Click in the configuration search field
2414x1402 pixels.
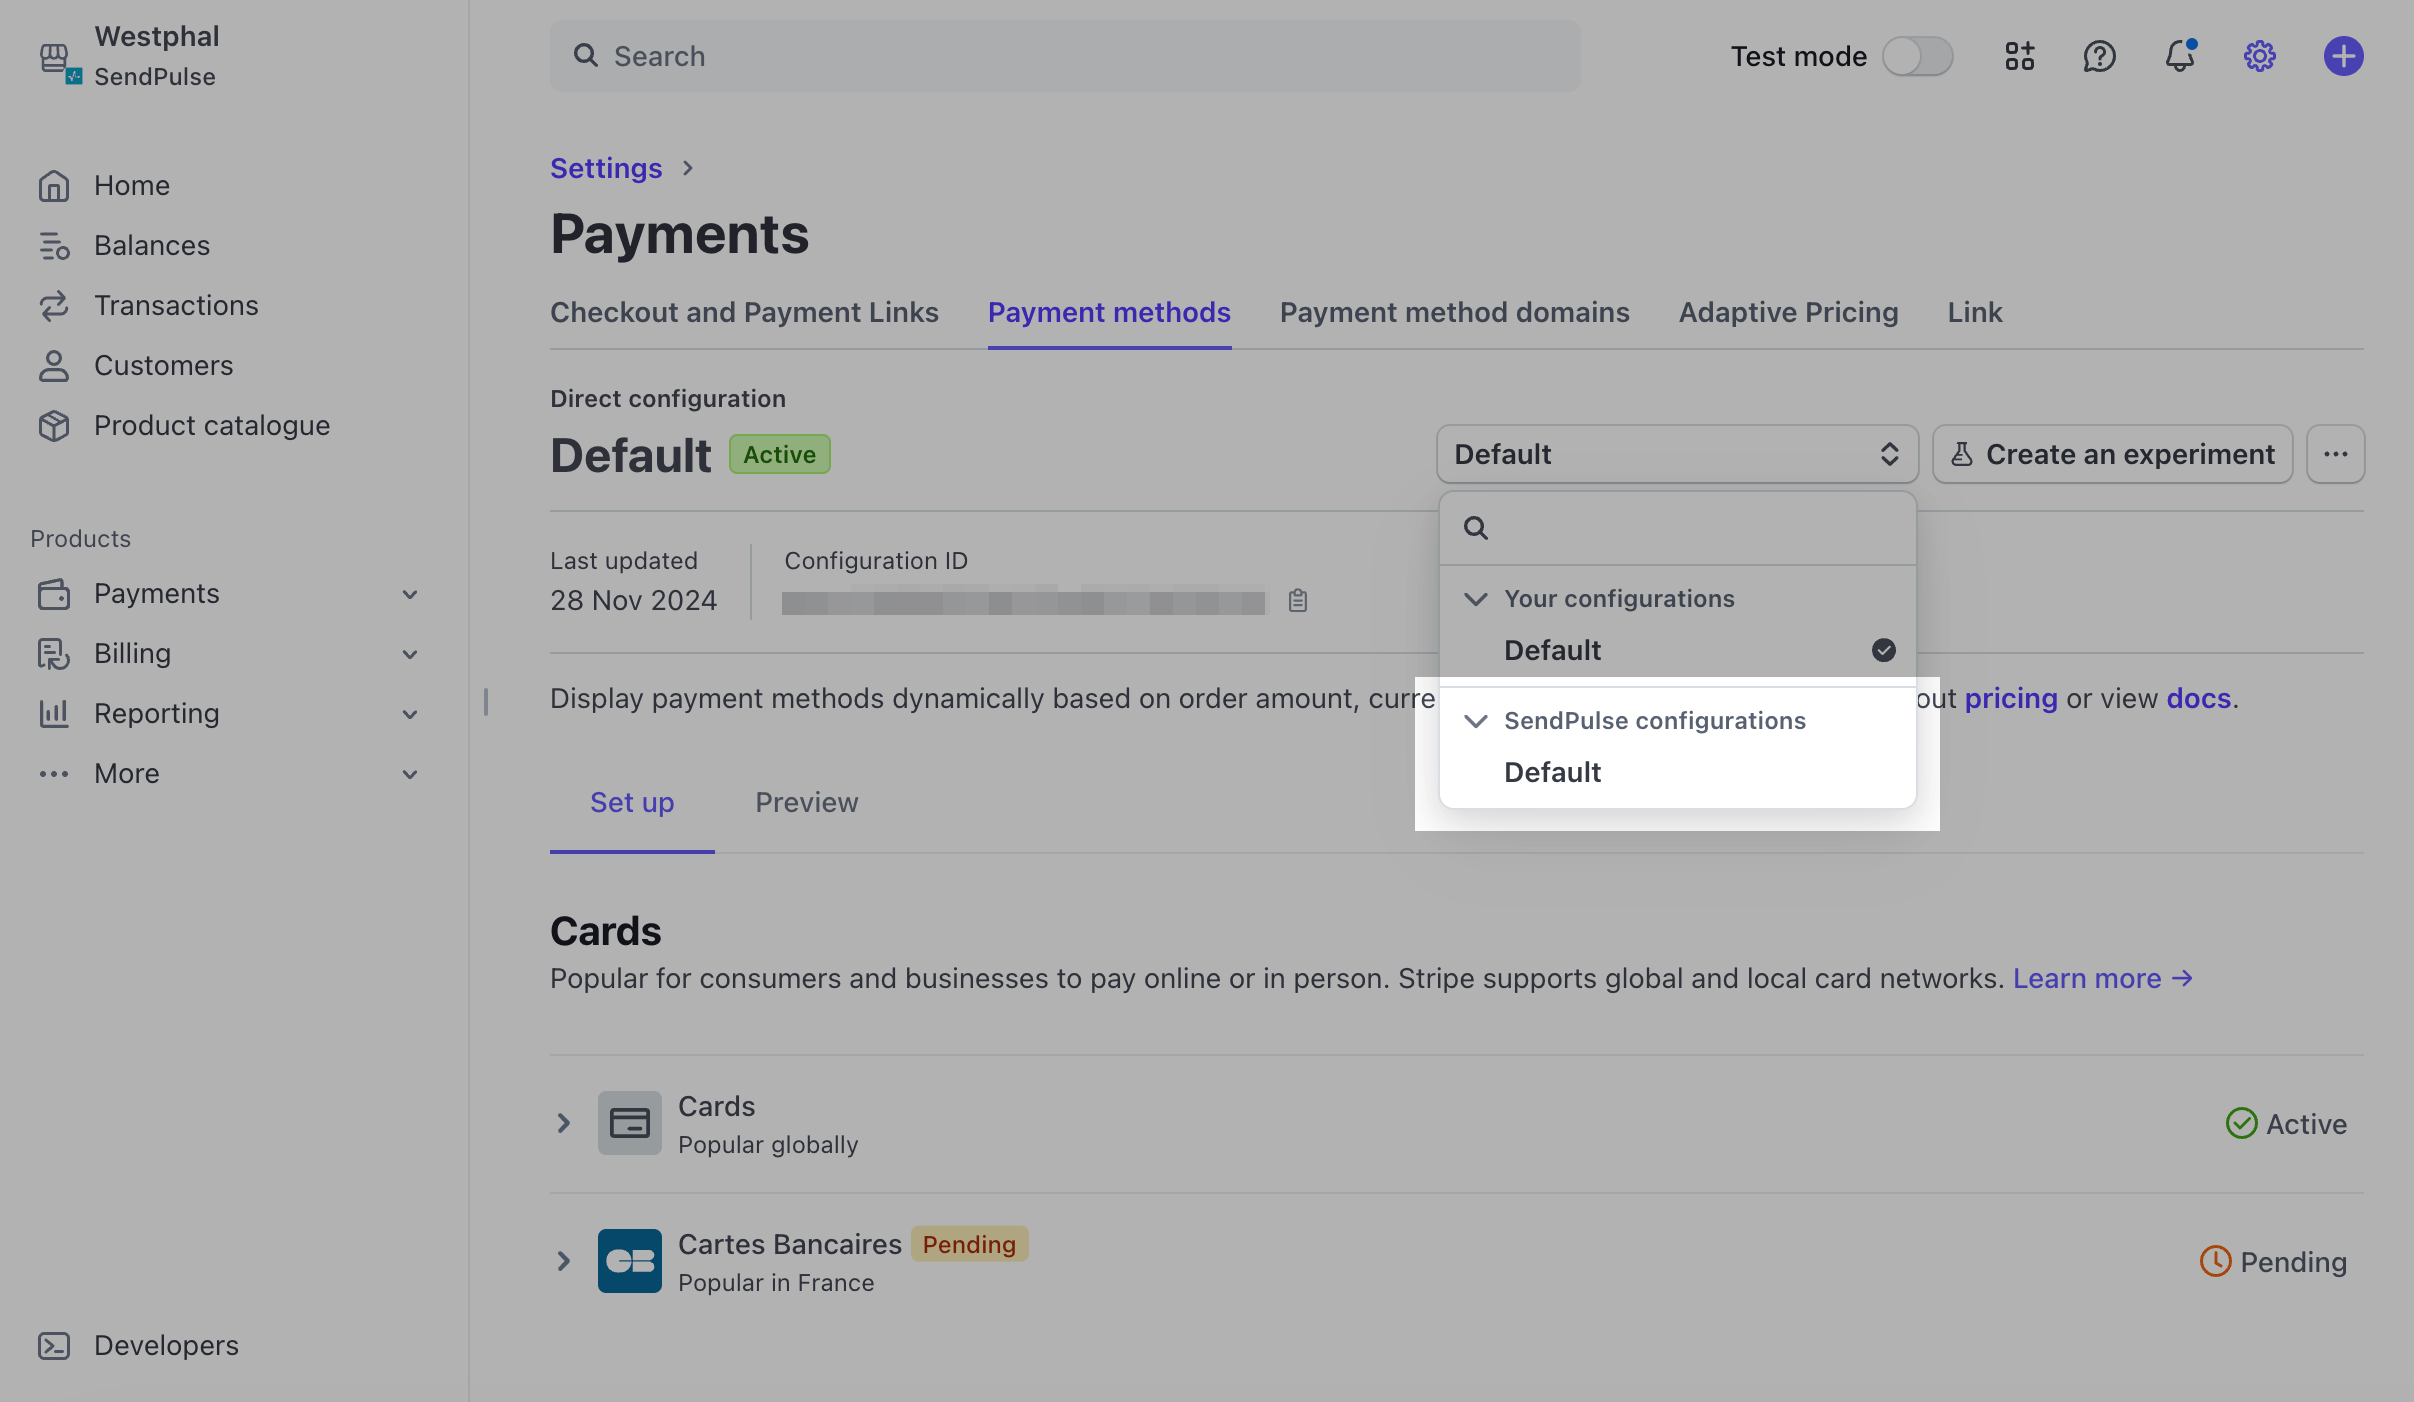click(1690, 527)
